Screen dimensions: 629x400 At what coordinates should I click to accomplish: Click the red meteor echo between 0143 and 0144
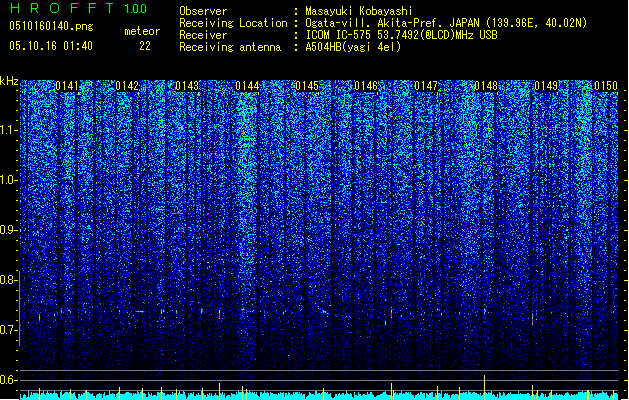[x=219, y=314]
